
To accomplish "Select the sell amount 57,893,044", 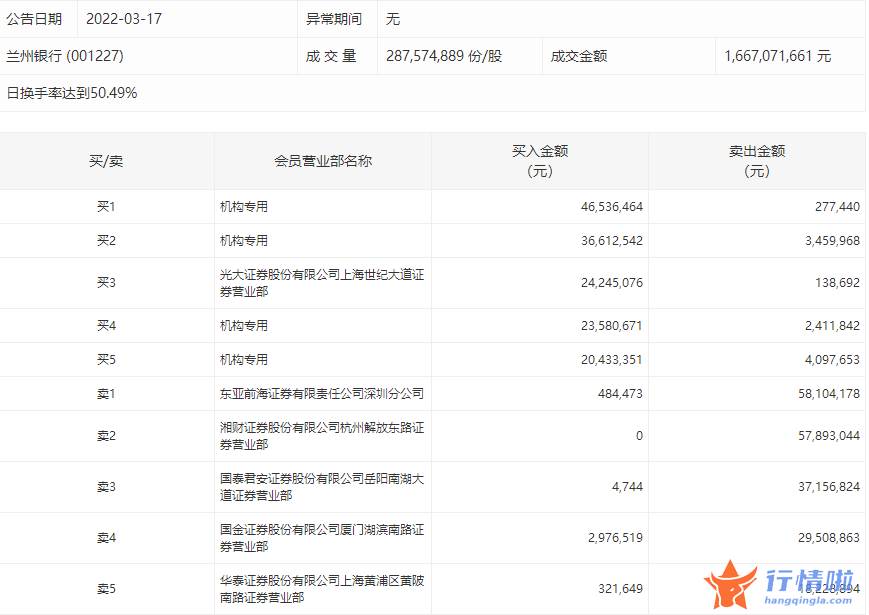I will (829, 436).
